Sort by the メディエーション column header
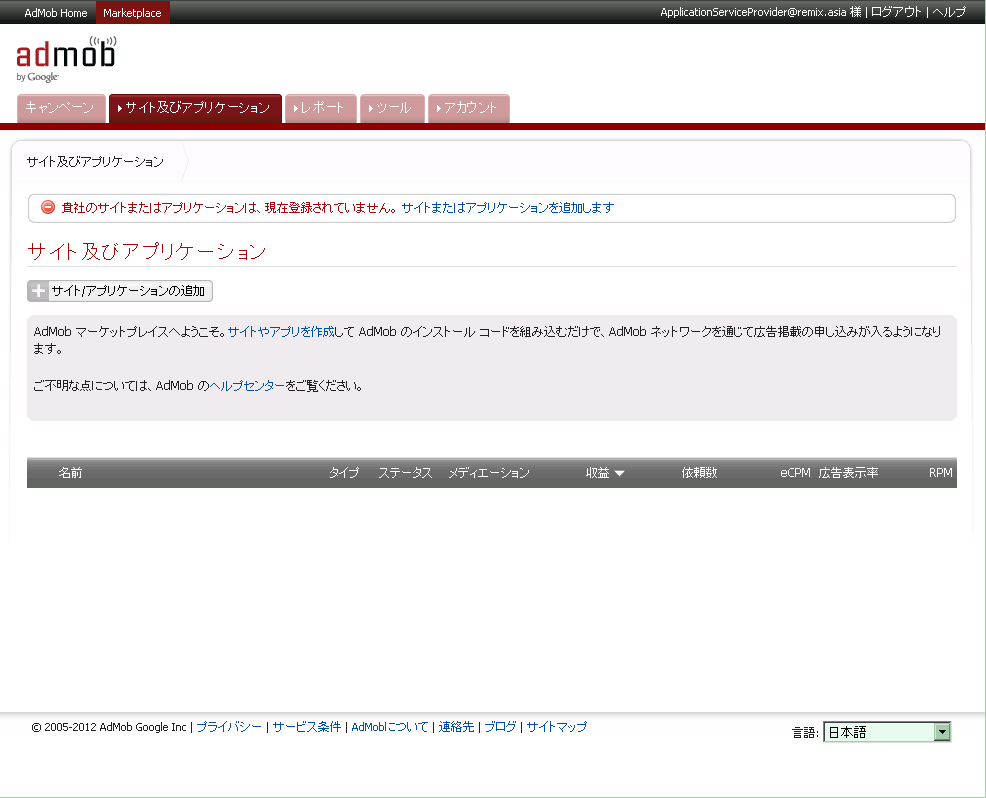Image resolution: width=986 pixels, height=798 pixels. point(489,473)
